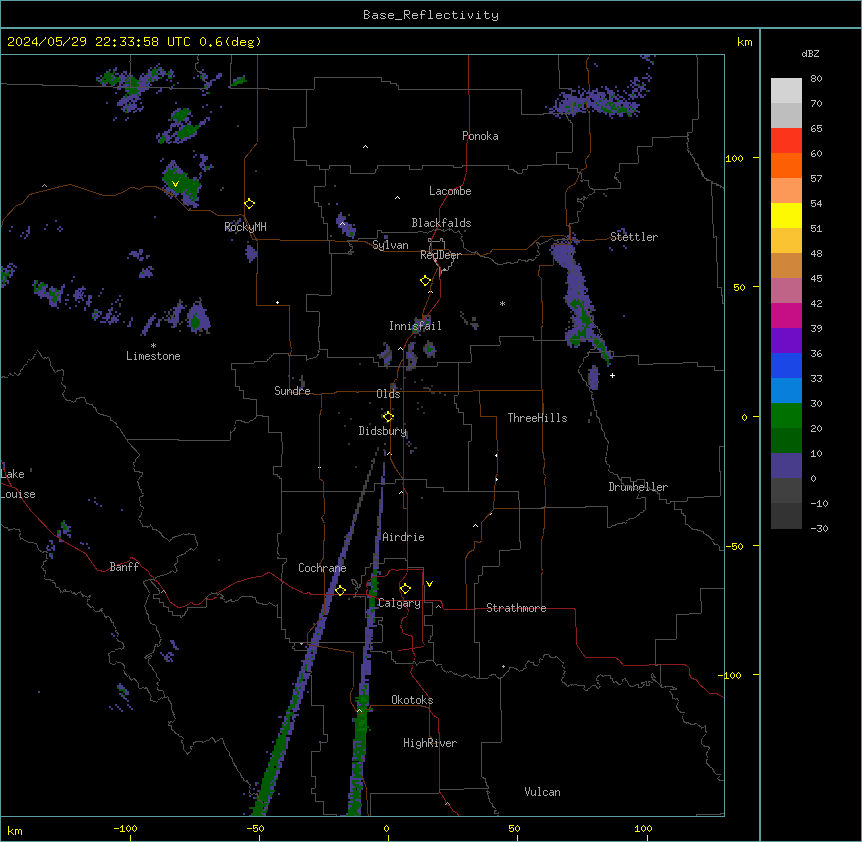
Task: Click the Calgary label on the map
Action: click(399, 603)
